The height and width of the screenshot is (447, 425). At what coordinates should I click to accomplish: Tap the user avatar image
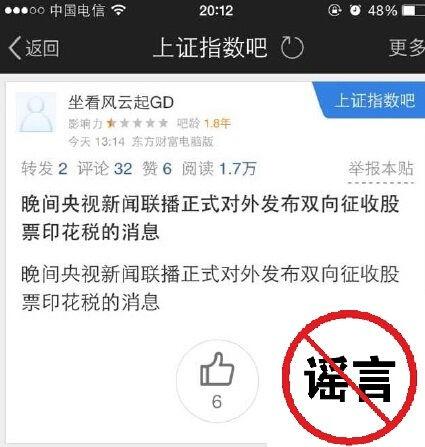(x=36, y=113)
